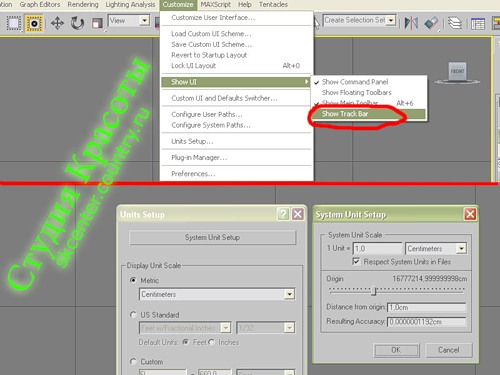
Task: Click the System Unit Setup button
Action: [212, 237]
